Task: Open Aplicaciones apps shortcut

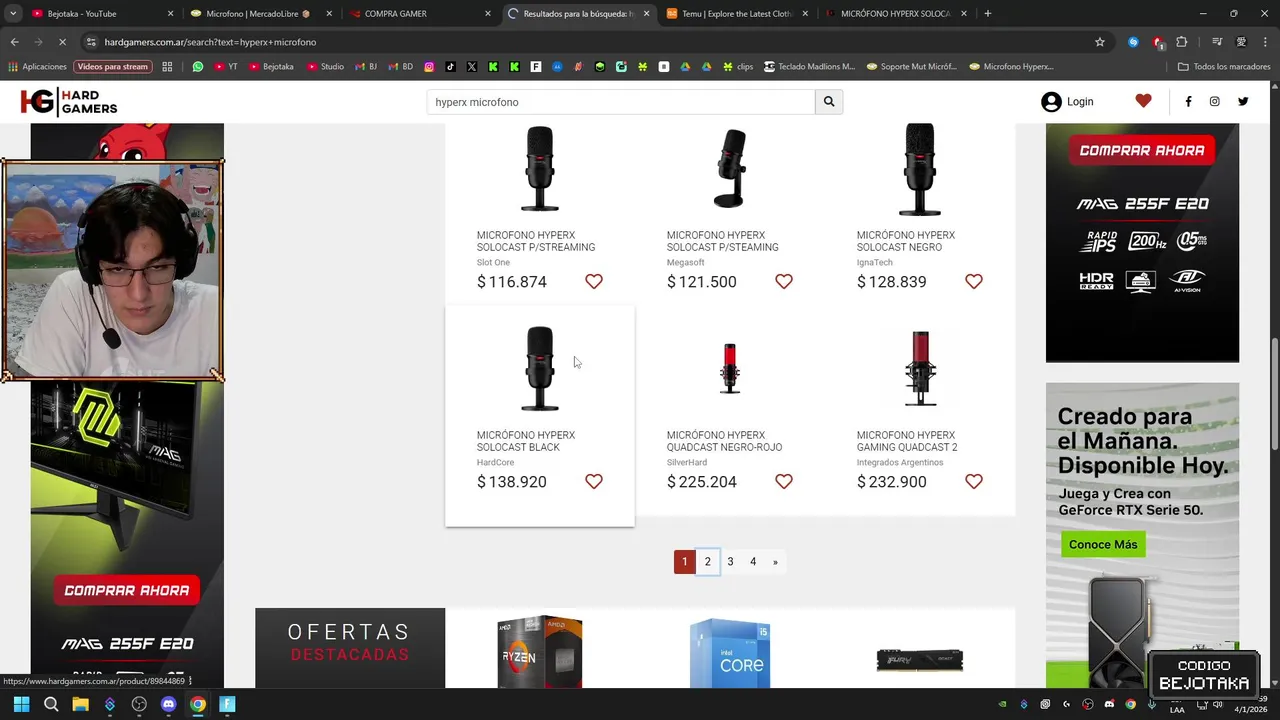Action: [x=38, y=67]
